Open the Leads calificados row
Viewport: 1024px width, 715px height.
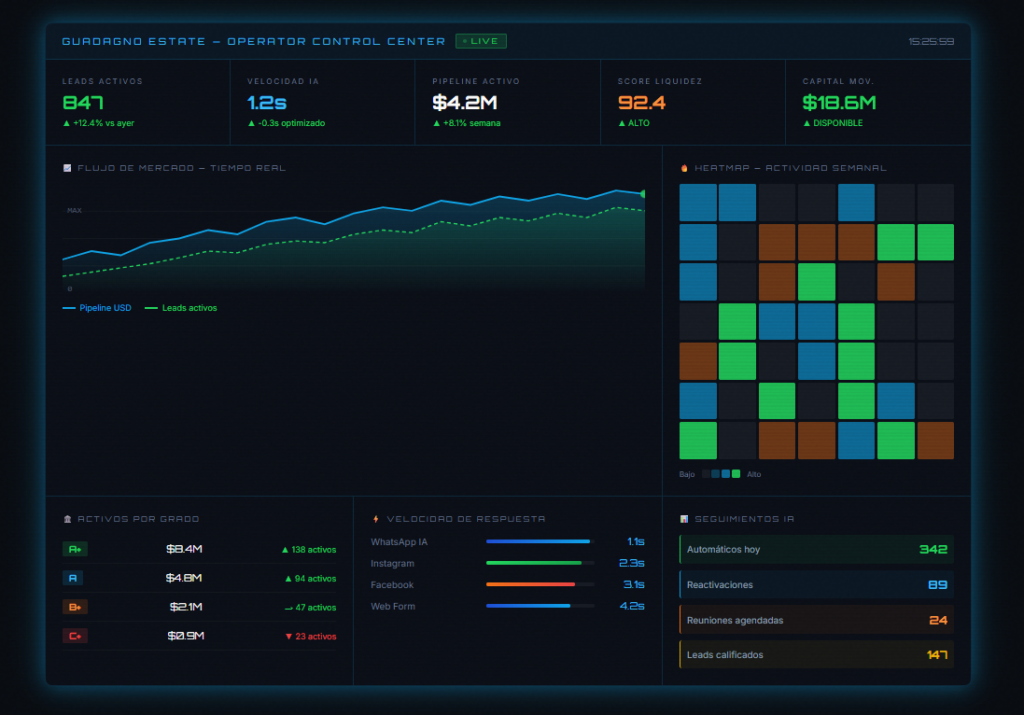pos(816,654)
